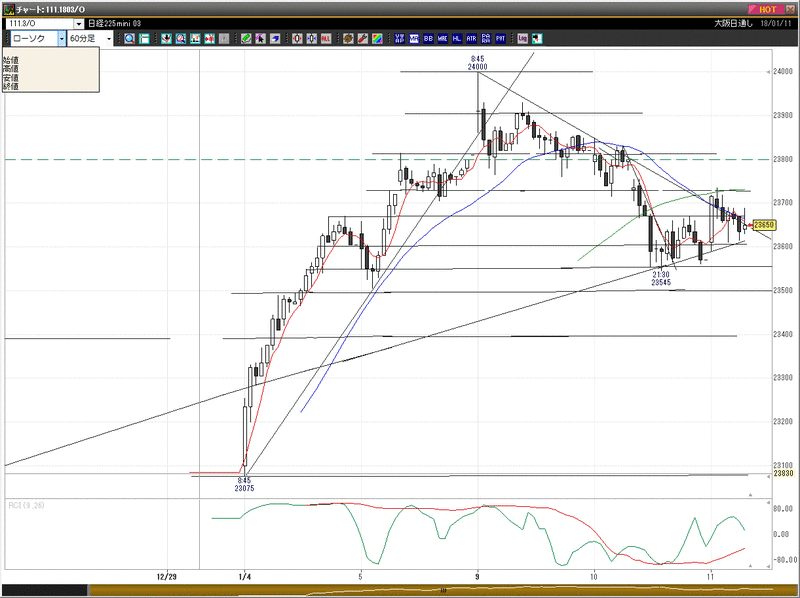The height and width of the screenshot is (598, 800).
Task: Click the pink HOT button
Action: [x=767, y=9]
